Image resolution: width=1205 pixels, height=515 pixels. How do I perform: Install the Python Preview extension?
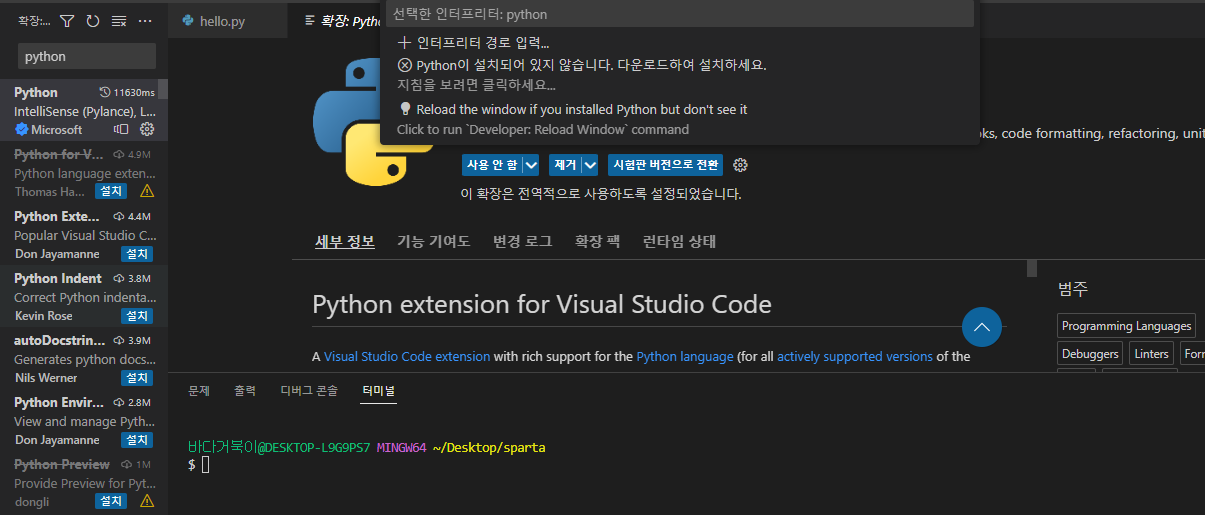click(x=111, y=501)
